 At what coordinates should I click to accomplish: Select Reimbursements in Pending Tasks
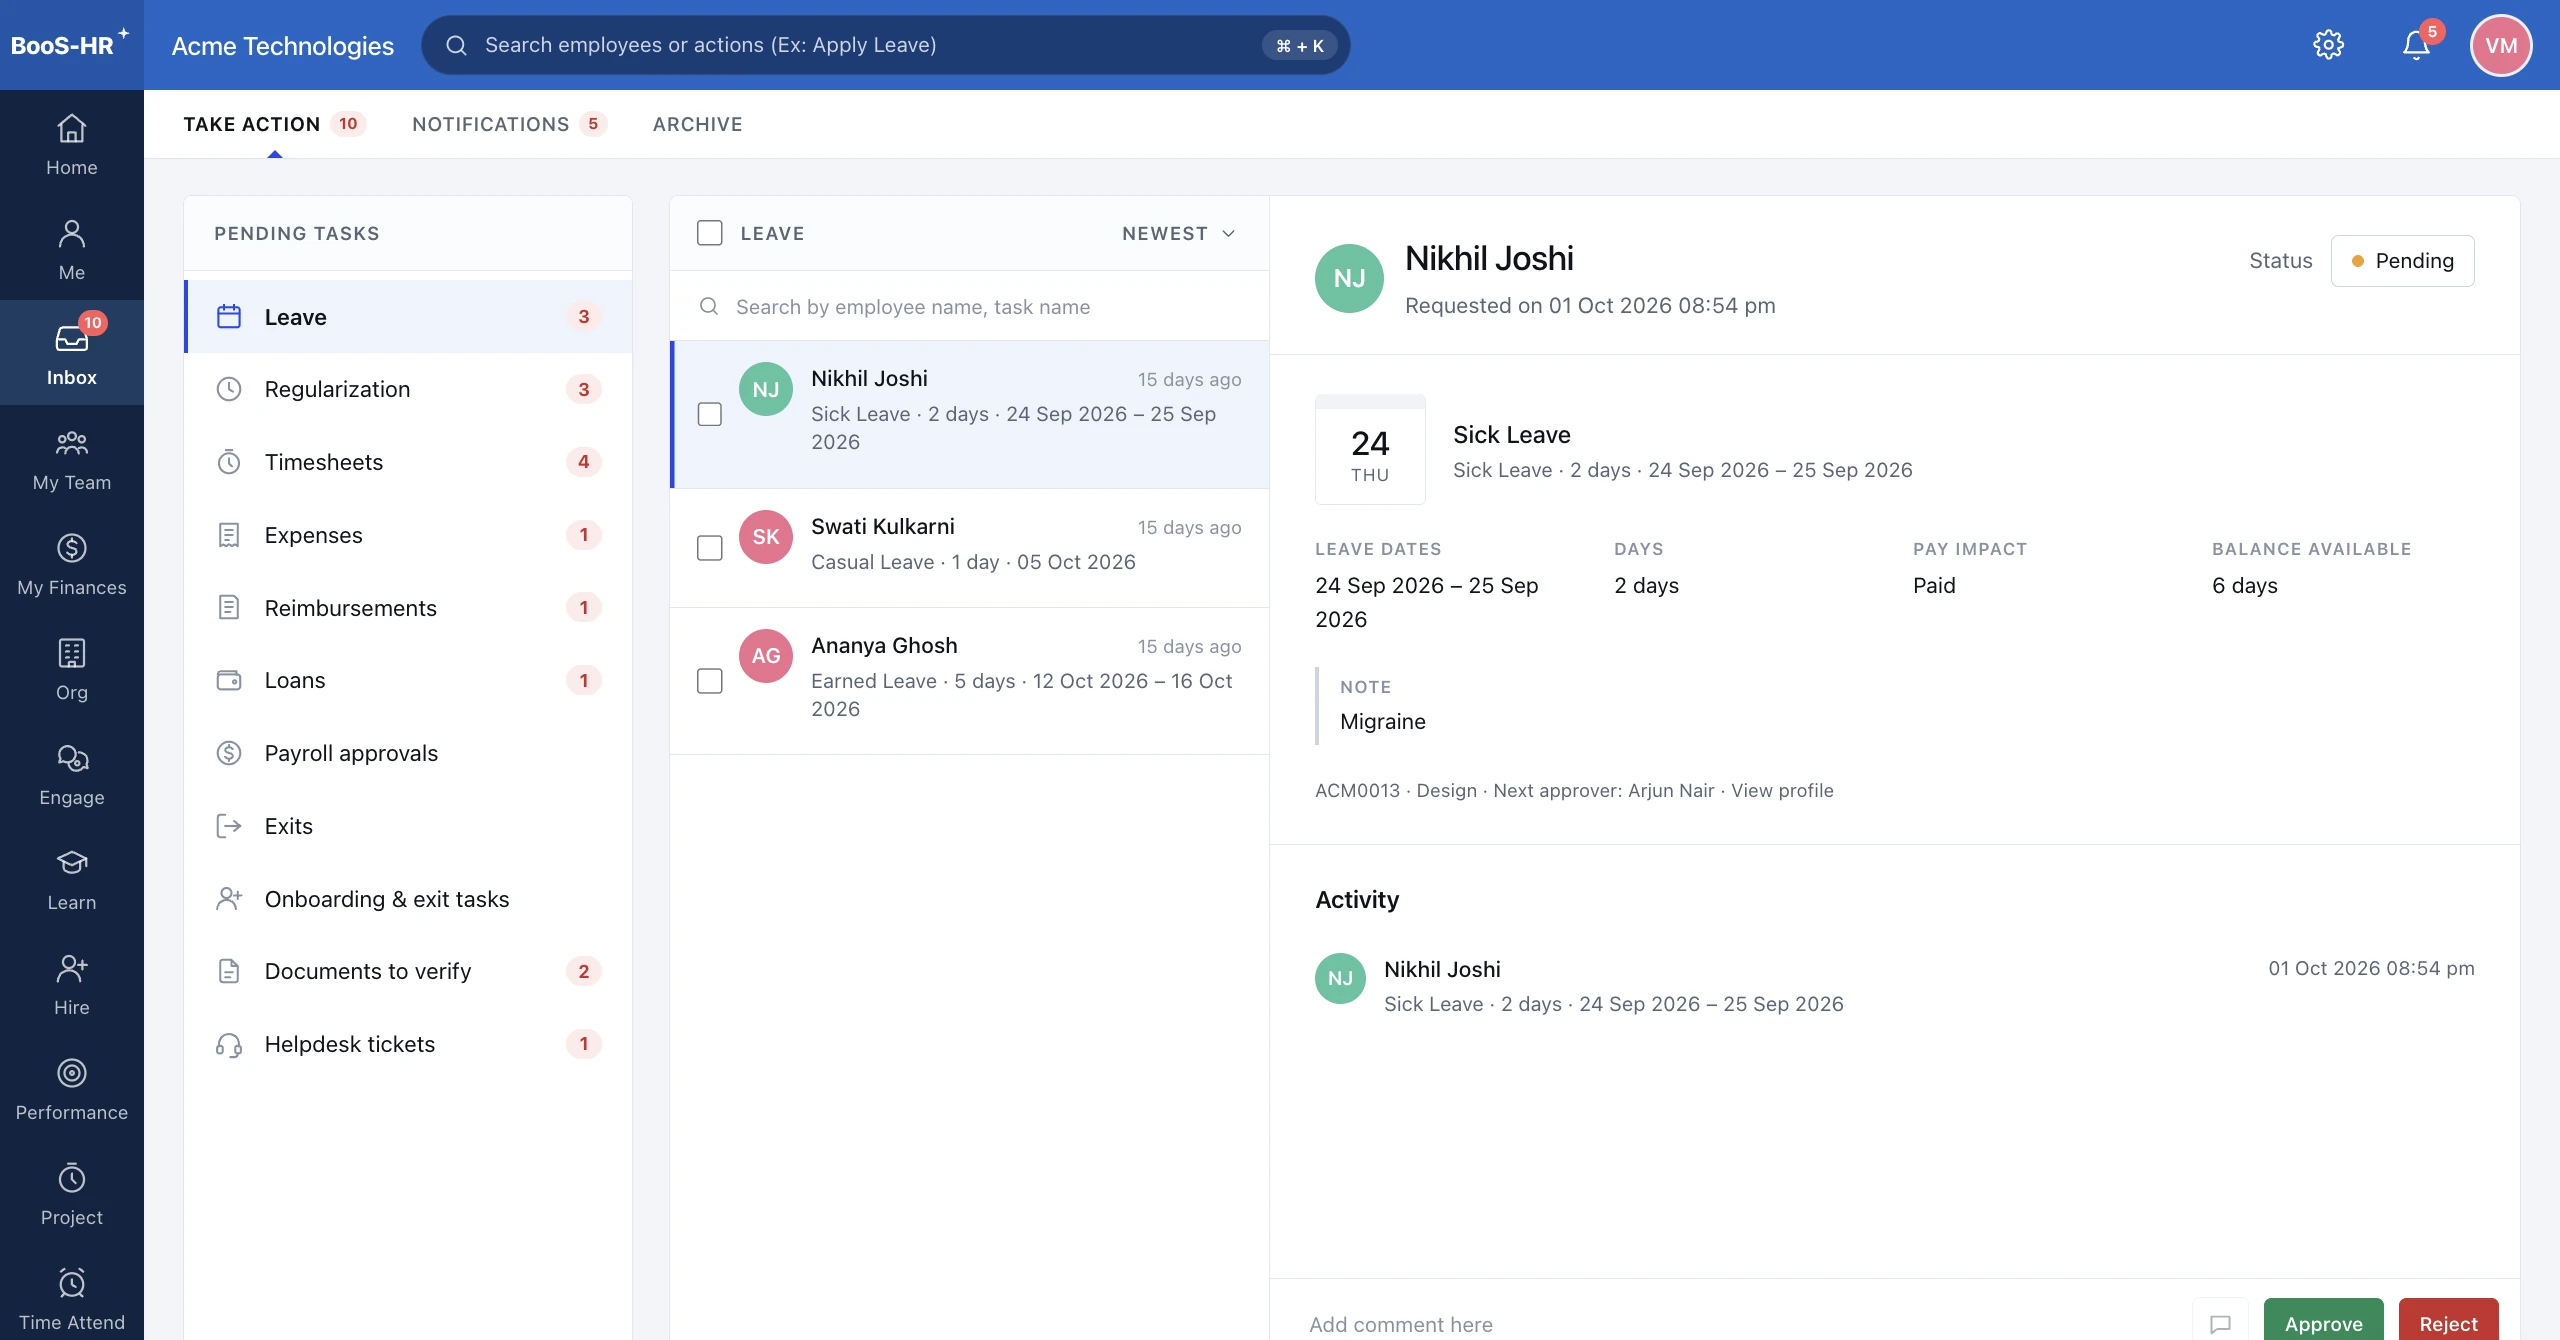[408, 608]
